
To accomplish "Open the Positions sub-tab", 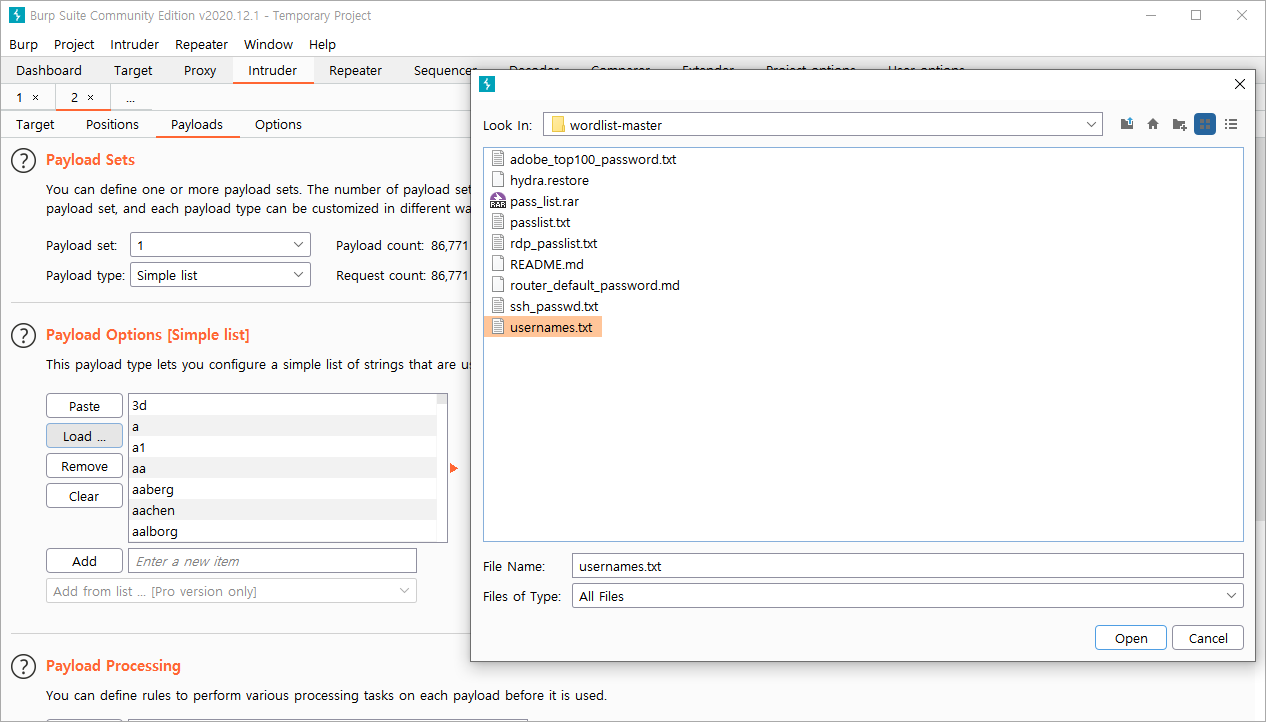I will click(x=112, y=124).
